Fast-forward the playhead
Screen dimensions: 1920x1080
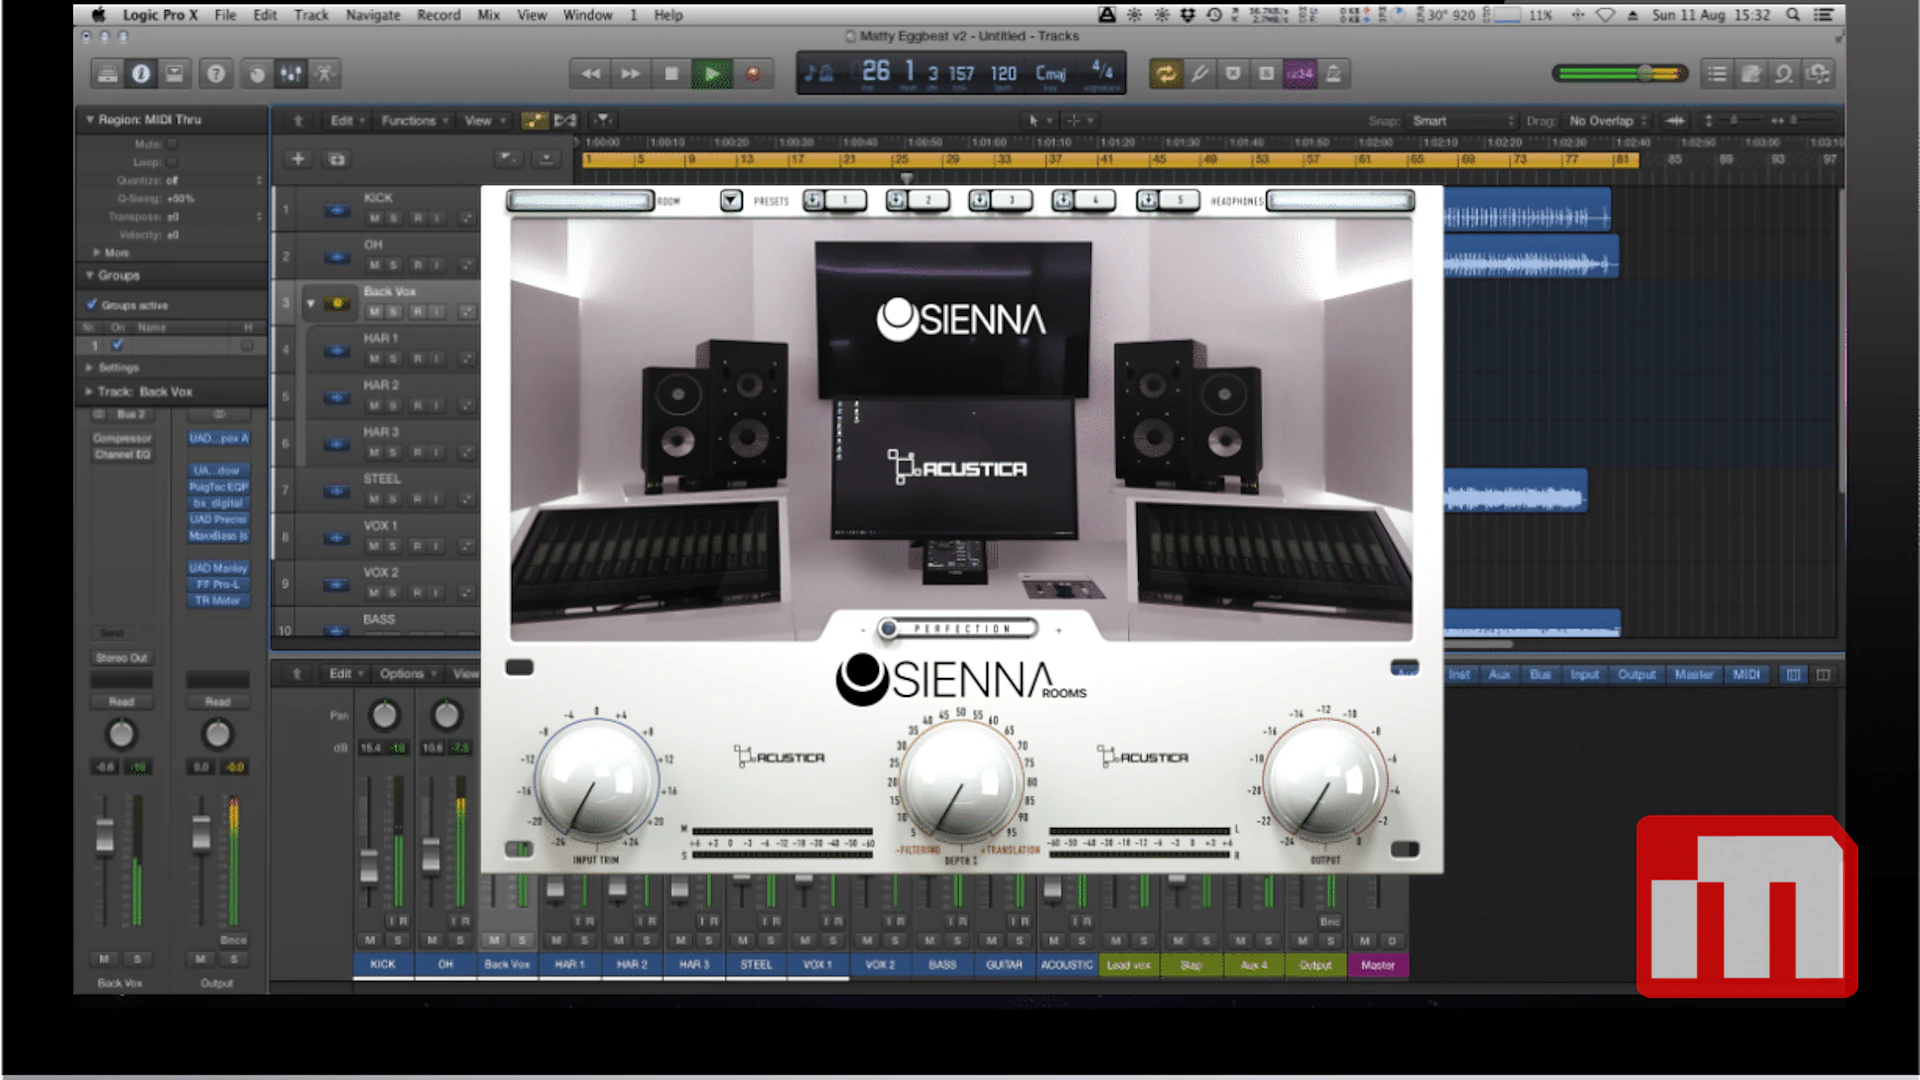point(631,73)
